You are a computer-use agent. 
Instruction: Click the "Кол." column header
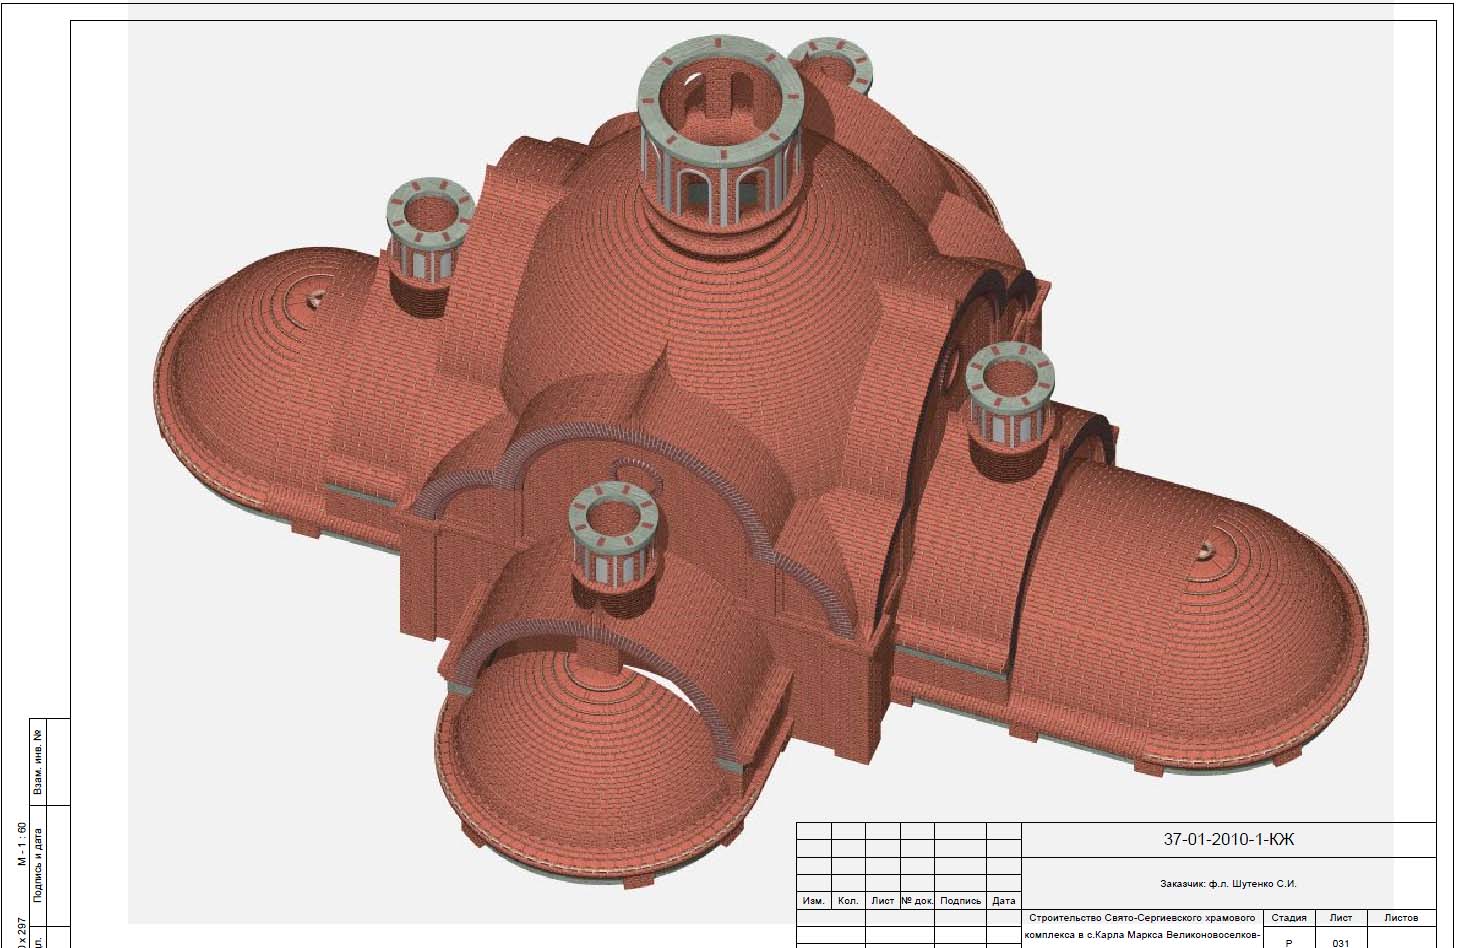pos(848,901)
